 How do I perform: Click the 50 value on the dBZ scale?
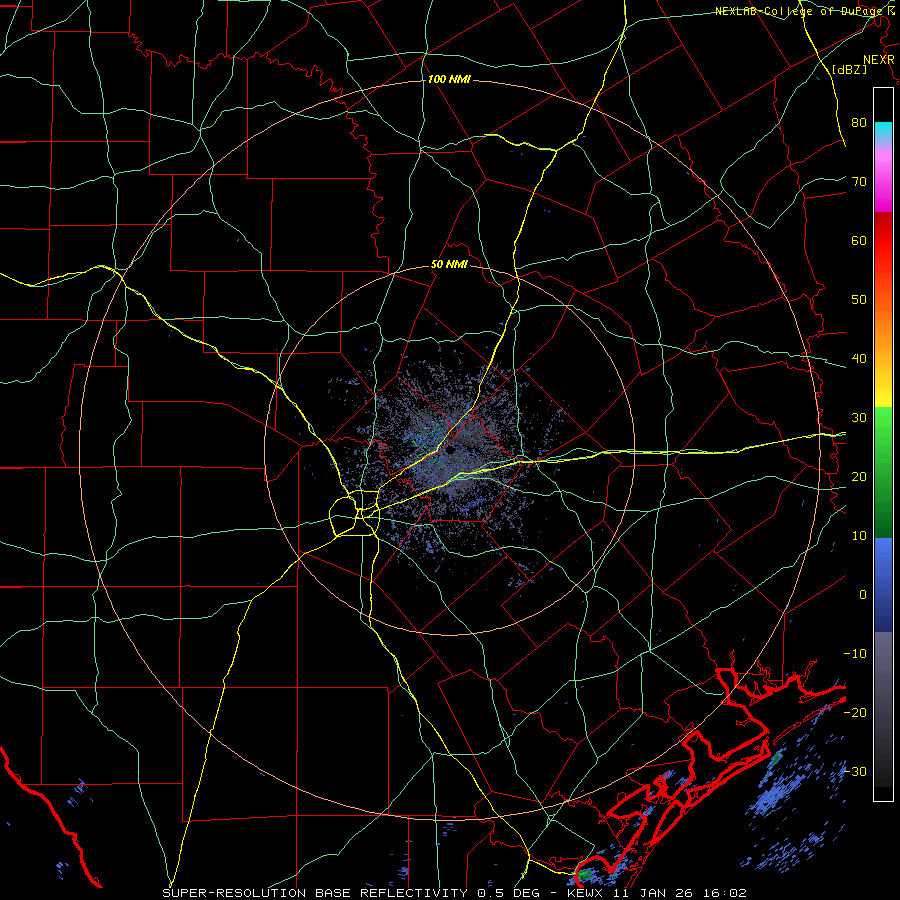[859, 300]
